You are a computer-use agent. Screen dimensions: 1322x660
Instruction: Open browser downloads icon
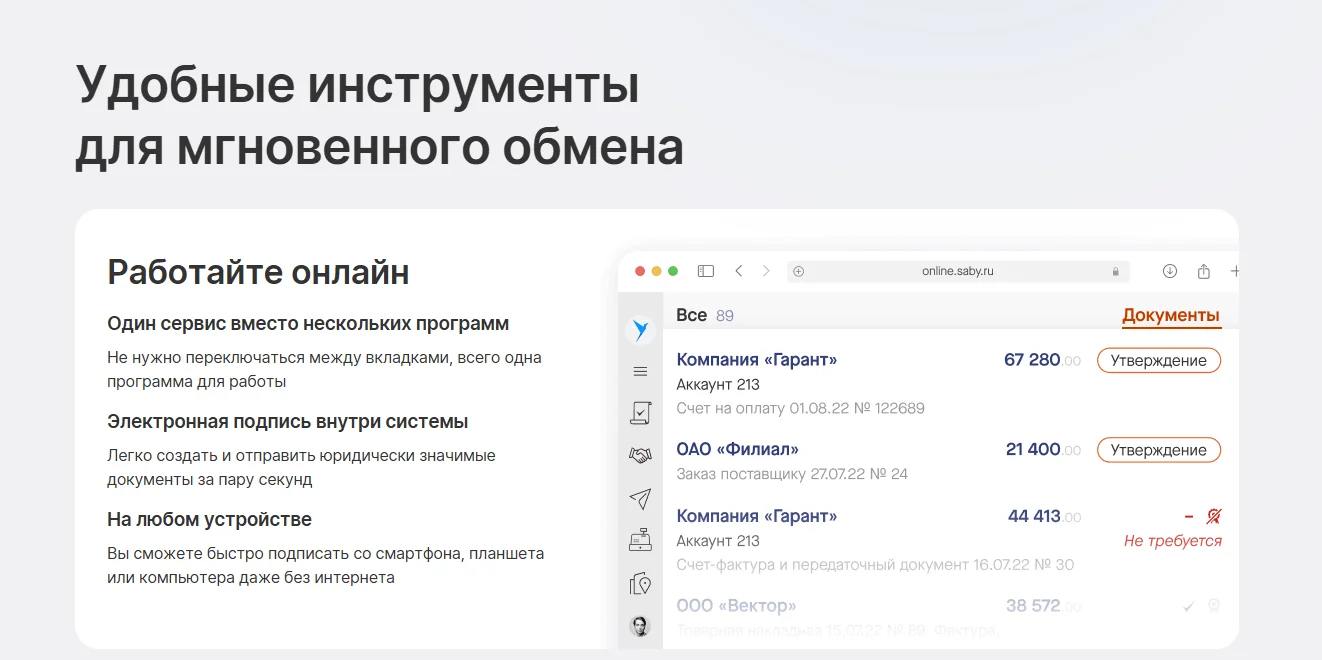(1170, 271)
